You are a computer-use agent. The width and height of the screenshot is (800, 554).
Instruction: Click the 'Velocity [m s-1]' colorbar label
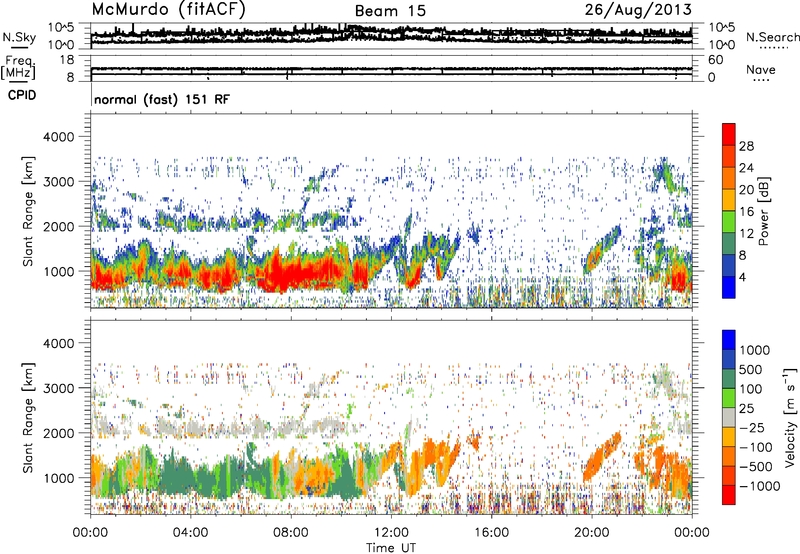coord(790,417)
